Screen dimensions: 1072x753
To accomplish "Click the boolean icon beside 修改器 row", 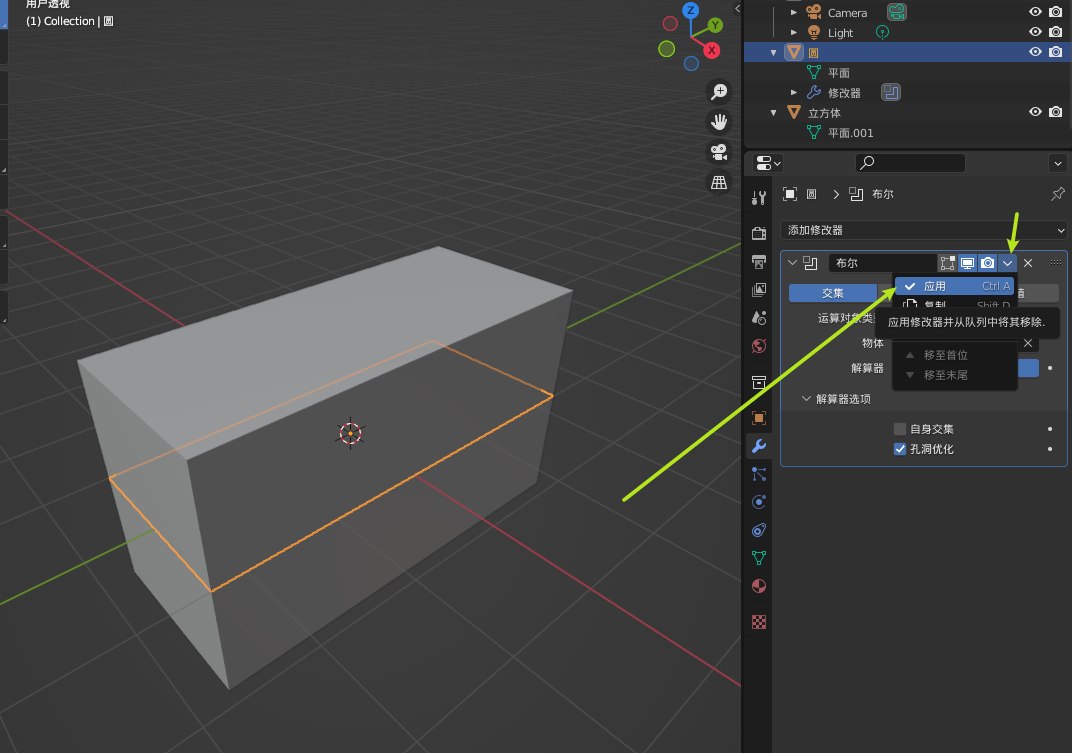I will click(891, 92).
